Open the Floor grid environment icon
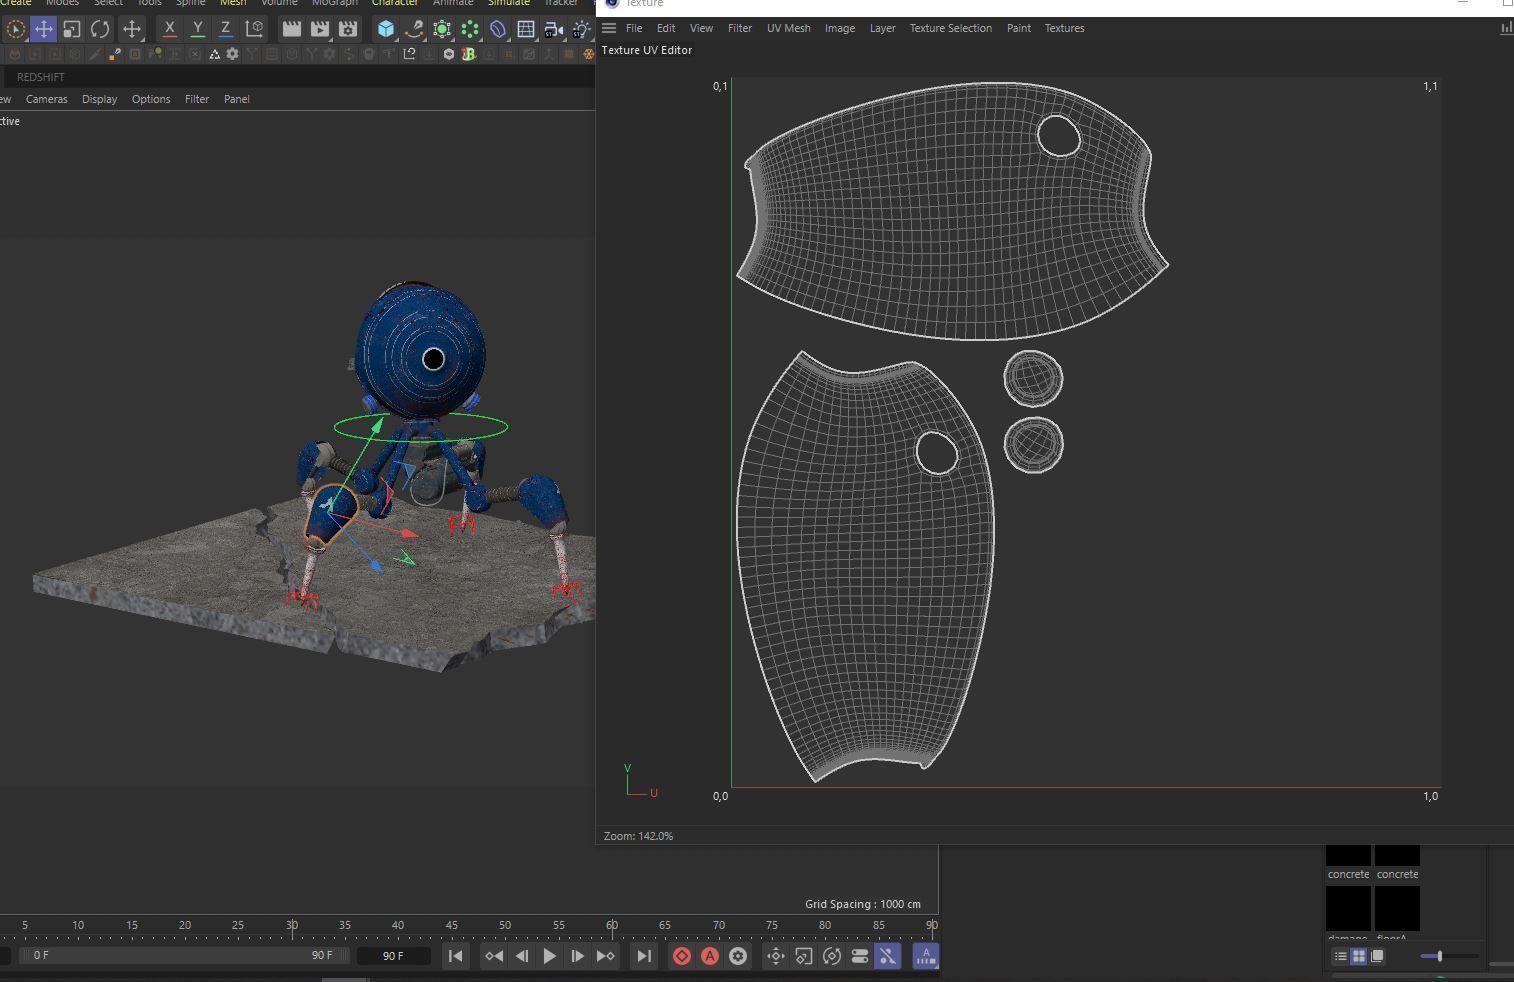 tap(526, 29)
